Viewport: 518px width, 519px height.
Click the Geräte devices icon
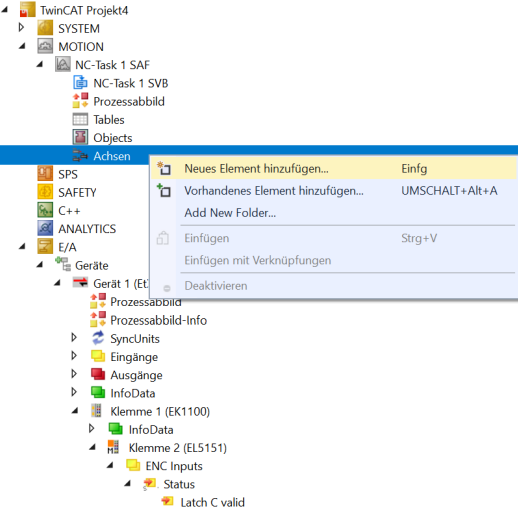tap(63, 265)
